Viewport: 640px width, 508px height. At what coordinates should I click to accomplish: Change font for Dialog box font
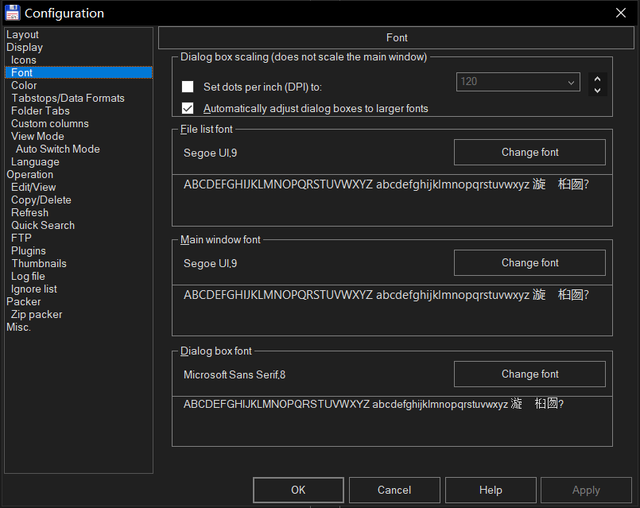[529, 374]
